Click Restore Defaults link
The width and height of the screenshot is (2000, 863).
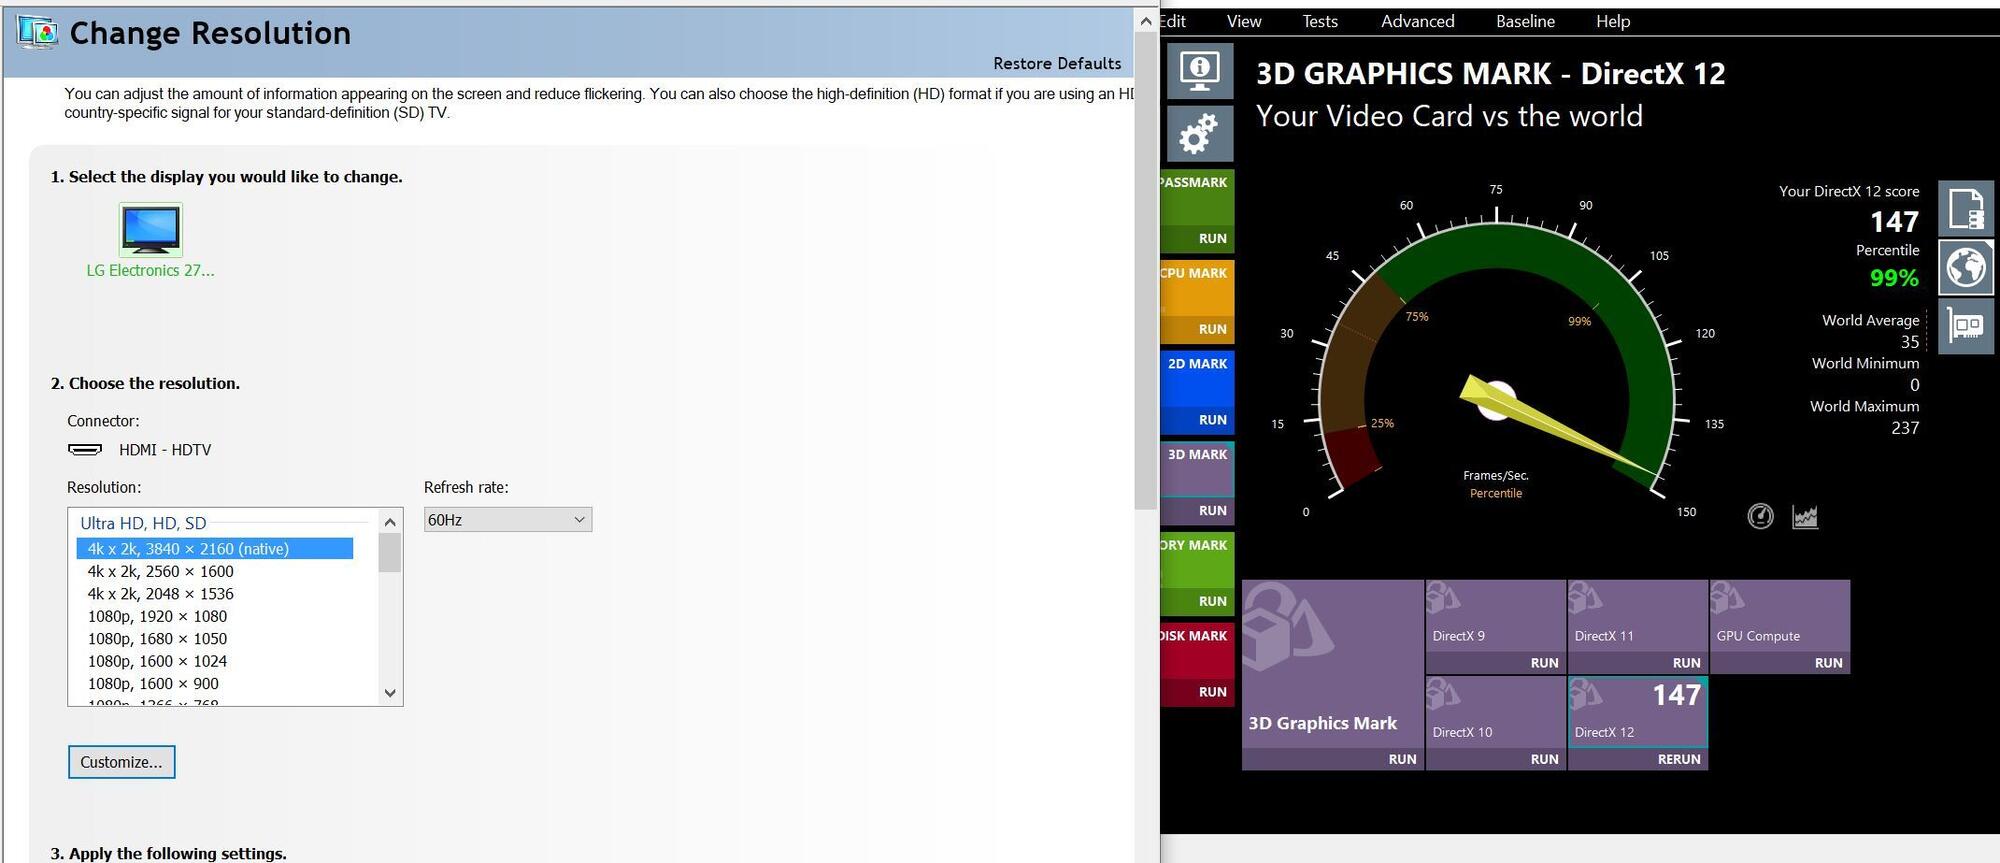click(1057, 63)
